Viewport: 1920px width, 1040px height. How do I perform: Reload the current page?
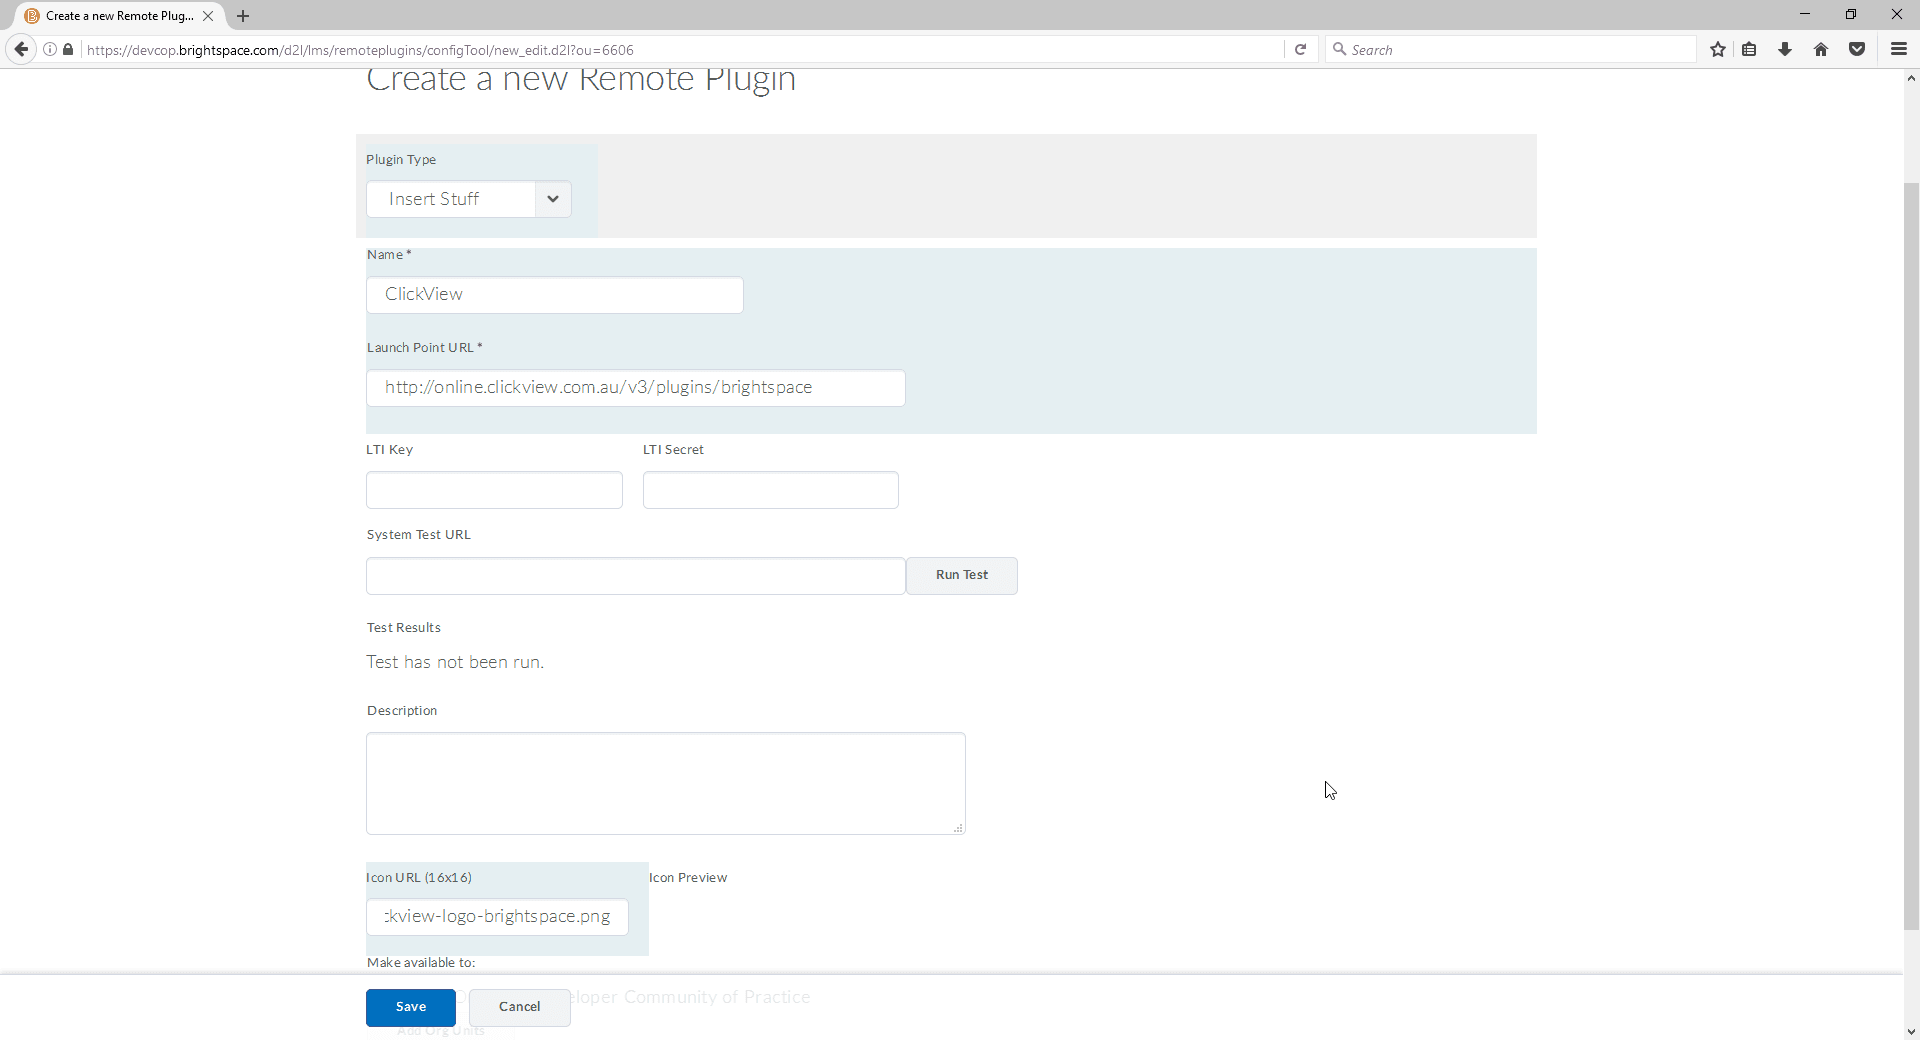tap(1300, 49)
